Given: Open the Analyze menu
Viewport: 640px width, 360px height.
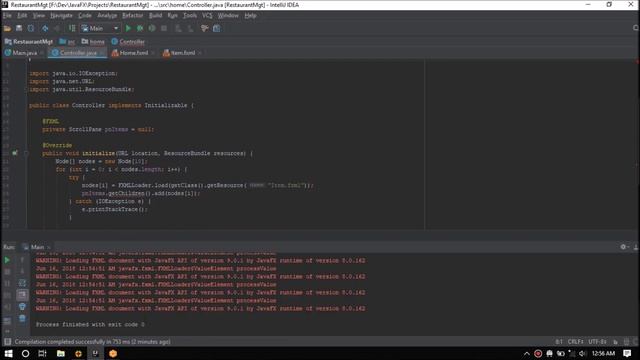Looking at the screenshot, I should click(x=107, y=16).
